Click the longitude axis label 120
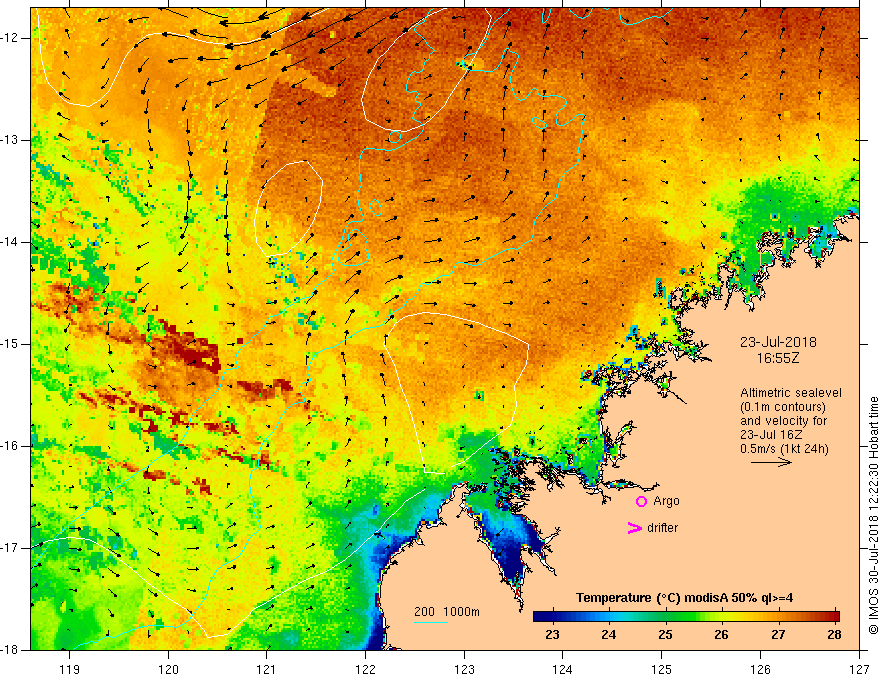The height and width of the screenshot is (680, 880). click(x=168, y=669)
